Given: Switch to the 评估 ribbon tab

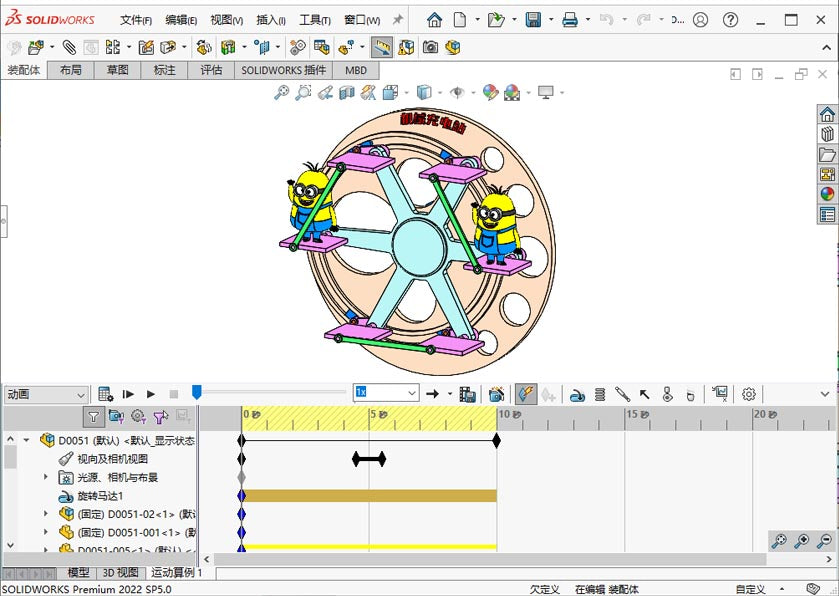Looking at the screenshot, I should tap(211, 70).
